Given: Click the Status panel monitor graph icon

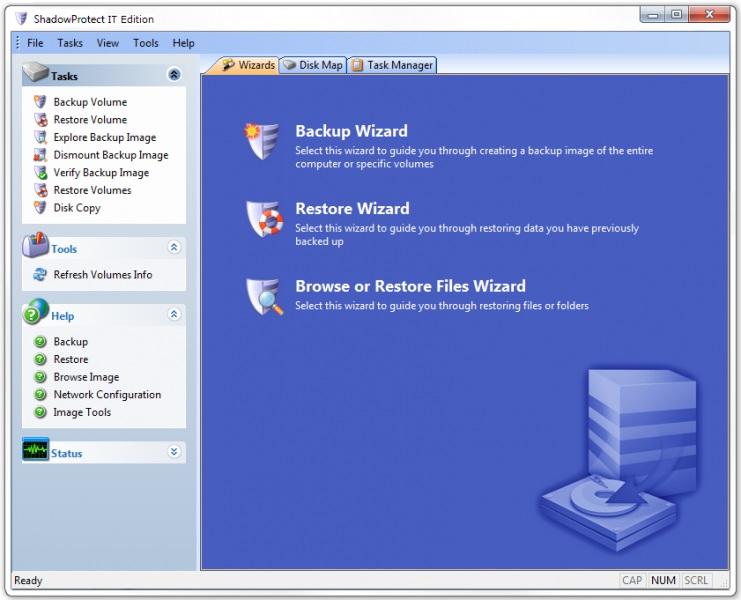Looking at the screenshot, I should pyautogui.click(x=35, y=449).
